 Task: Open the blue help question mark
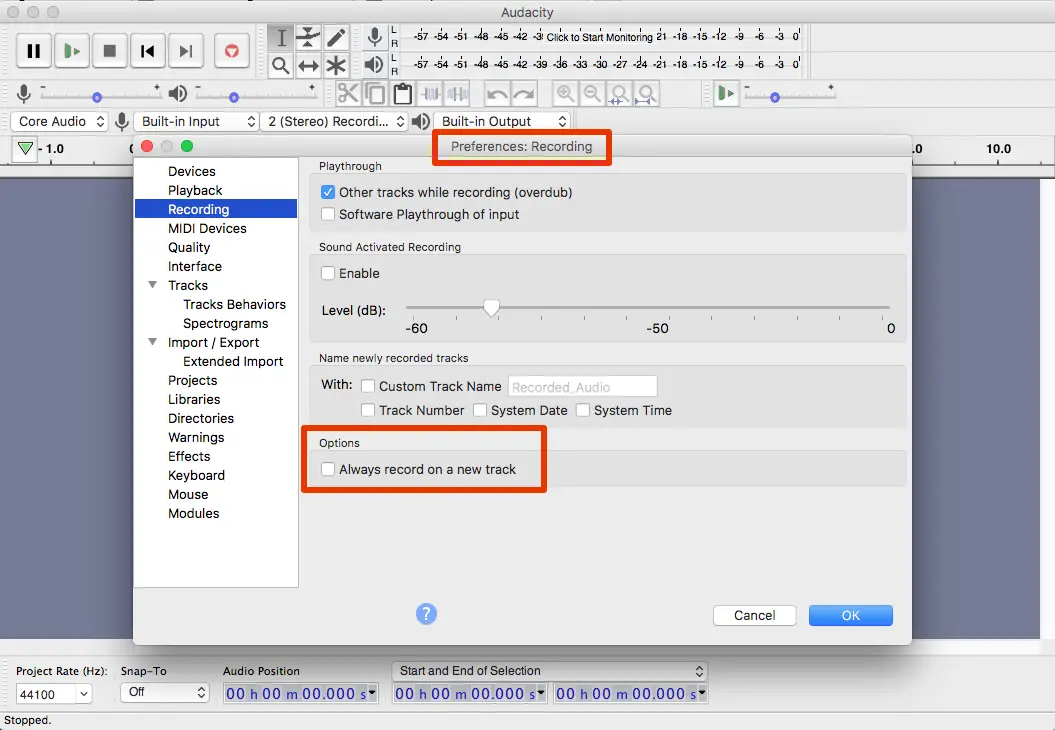coord(426,614)
